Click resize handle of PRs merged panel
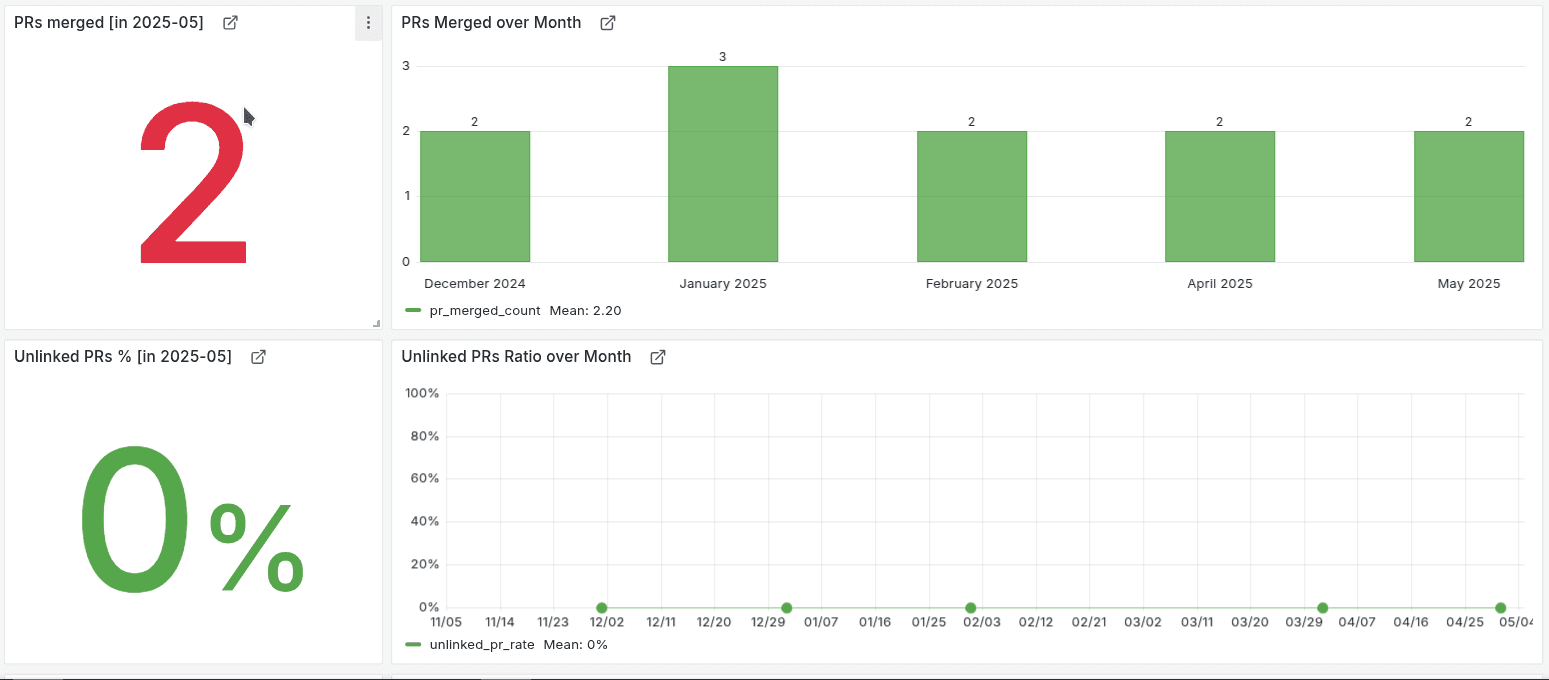 pos(376,323)
